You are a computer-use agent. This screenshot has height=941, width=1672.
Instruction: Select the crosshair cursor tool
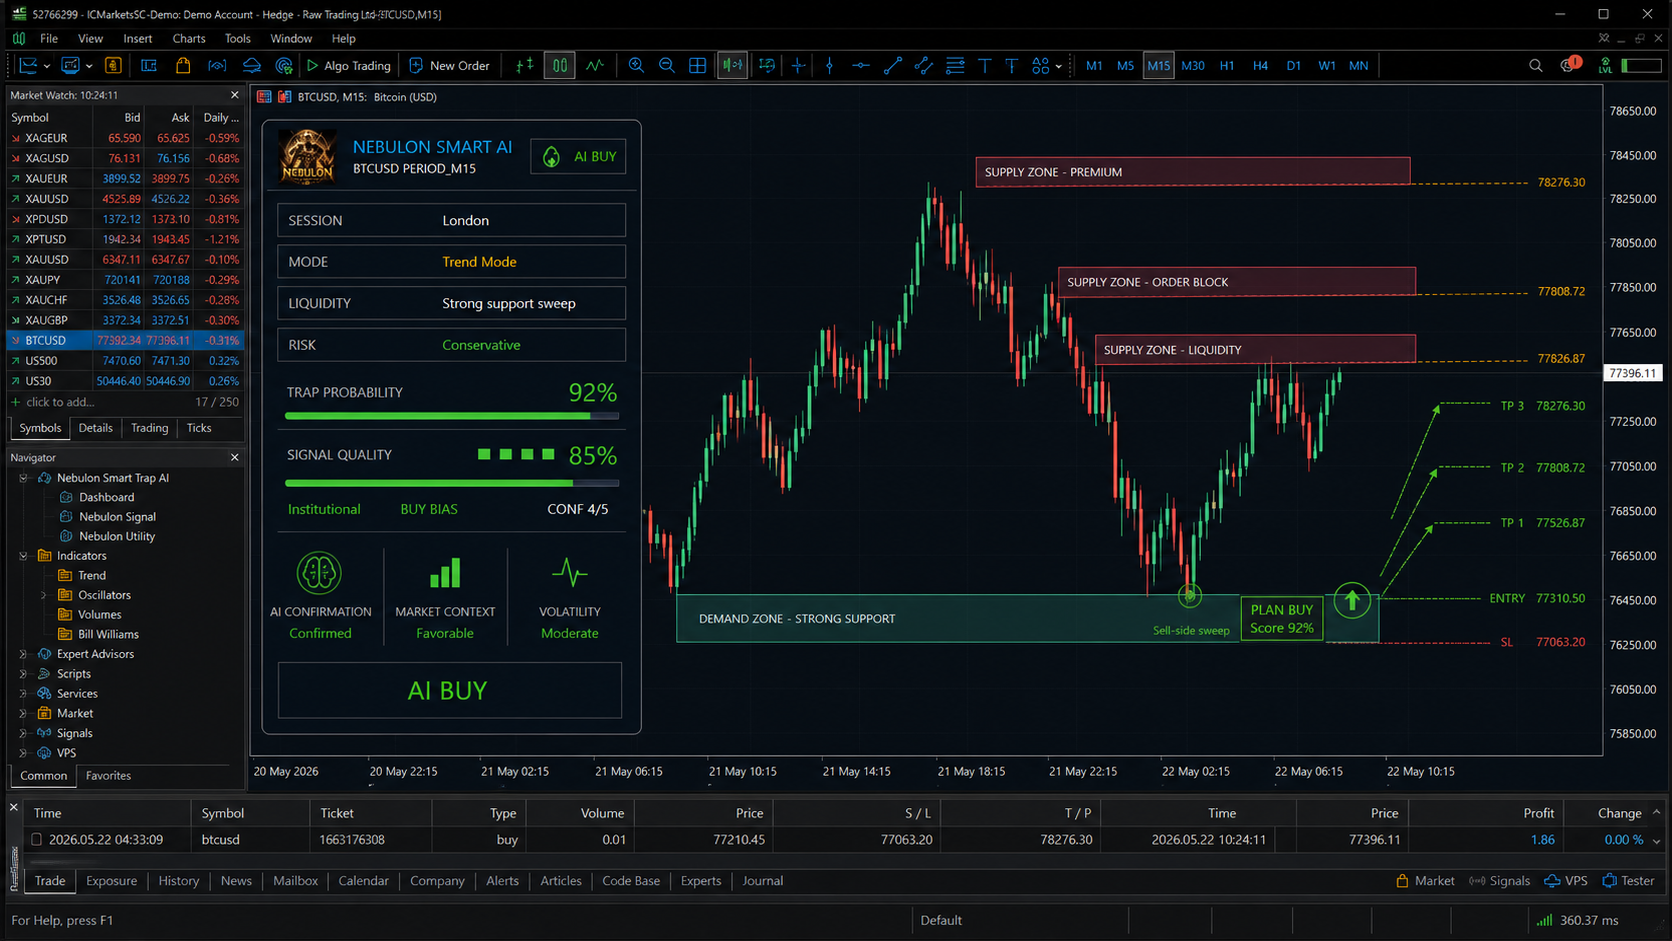[x=798, y=66]
